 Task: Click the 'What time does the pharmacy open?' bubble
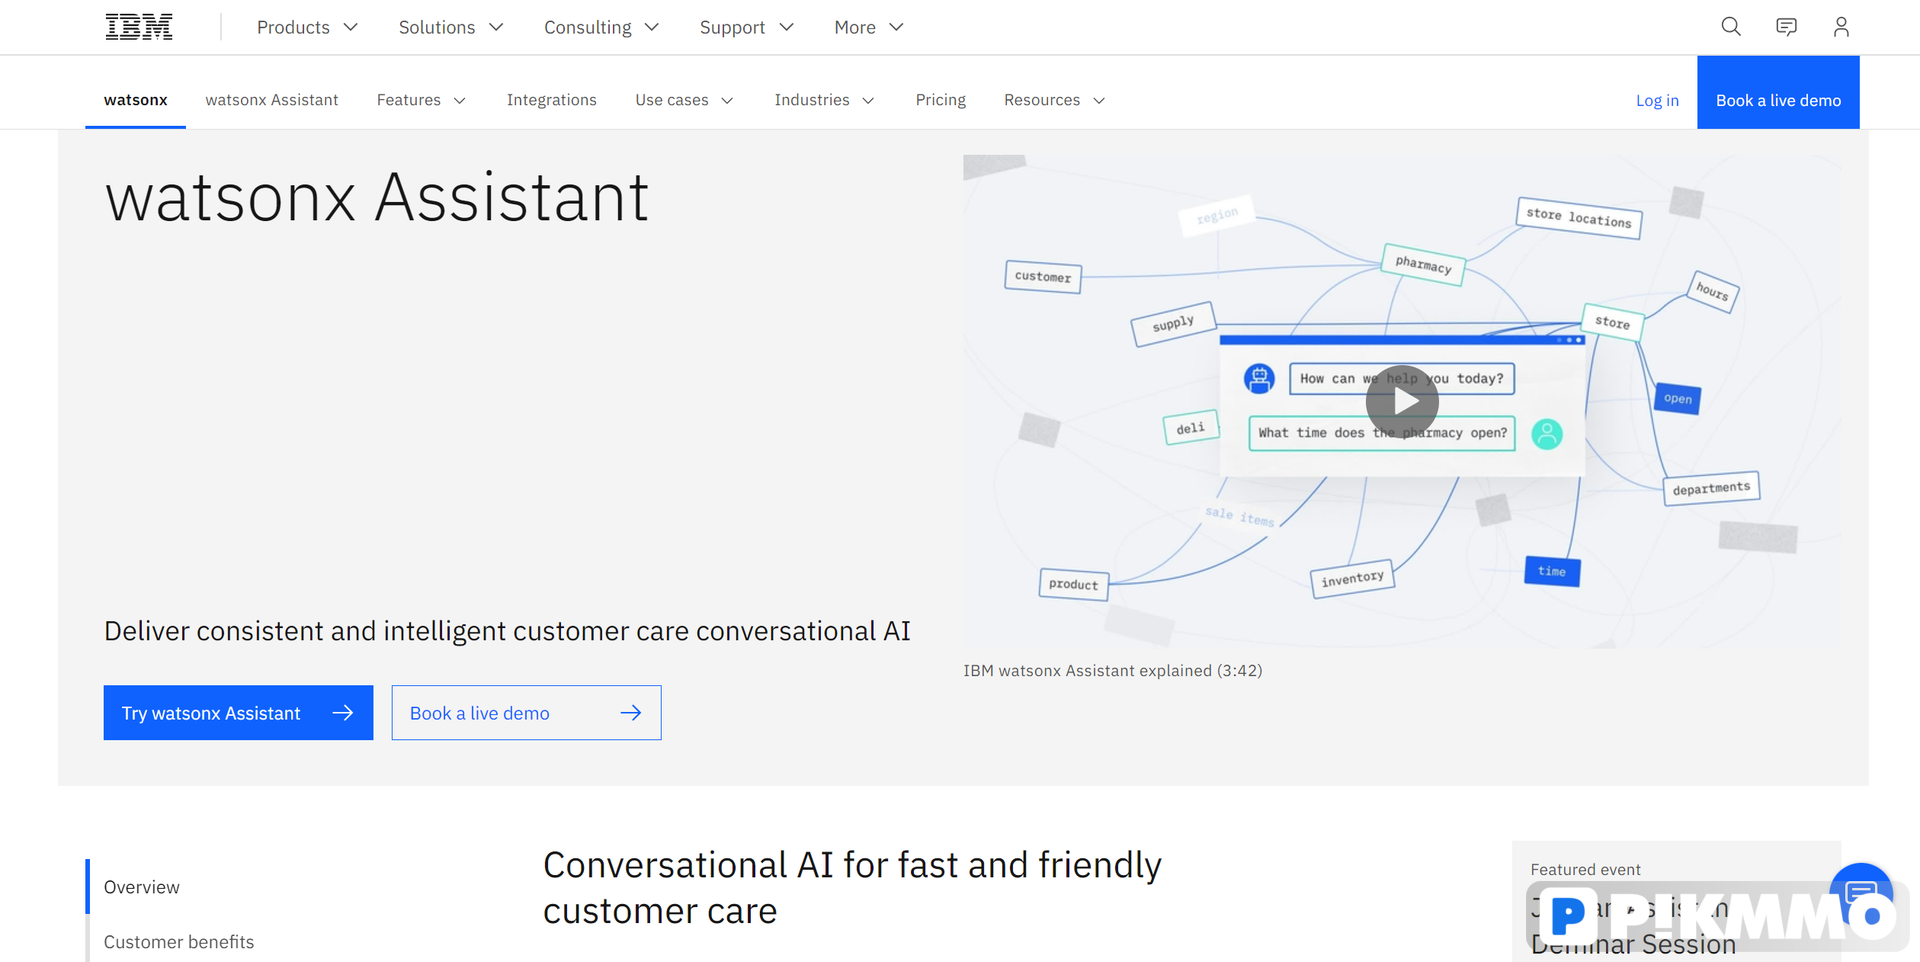point(1382,433)
